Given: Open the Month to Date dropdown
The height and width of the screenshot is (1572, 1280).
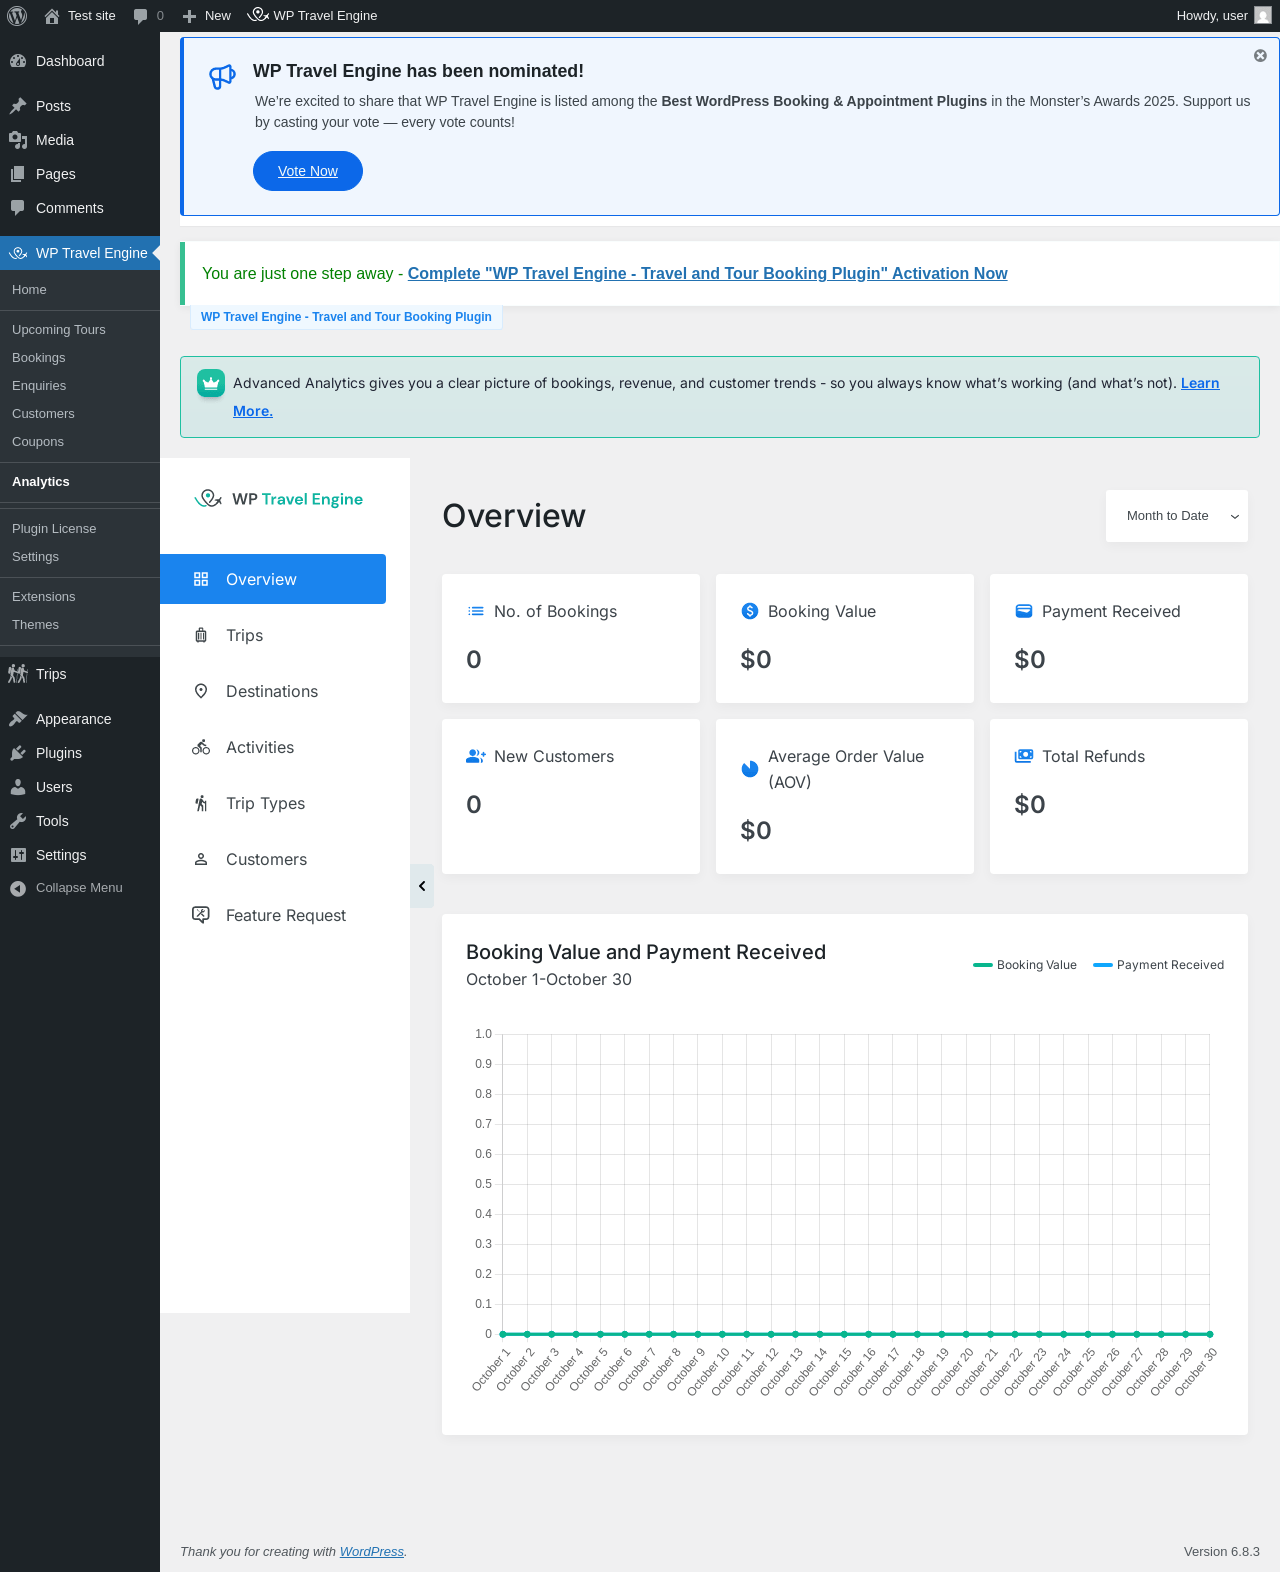Looking at the screenshot, I should coord(1177,516).
